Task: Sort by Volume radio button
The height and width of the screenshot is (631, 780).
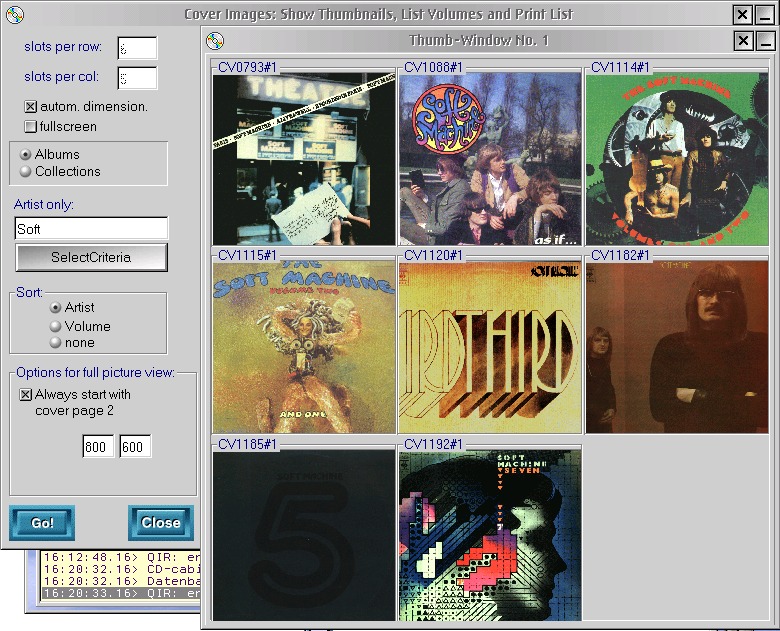Action: (55, 326)
